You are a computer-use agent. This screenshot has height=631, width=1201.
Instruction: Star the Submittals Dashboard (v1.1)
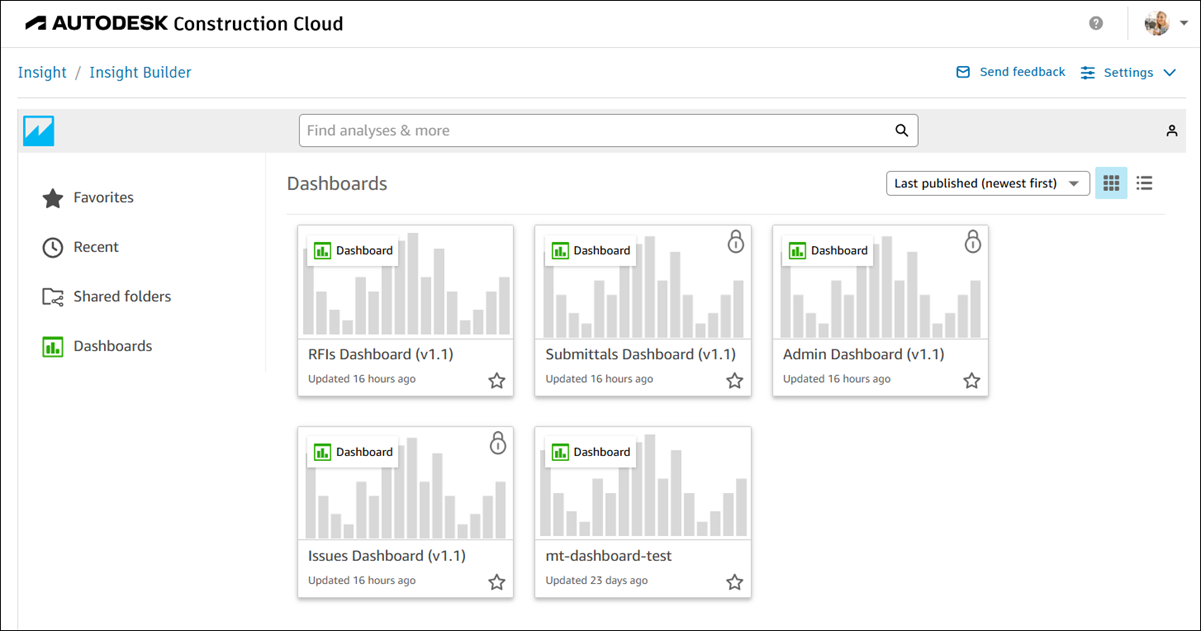(734, 380)
